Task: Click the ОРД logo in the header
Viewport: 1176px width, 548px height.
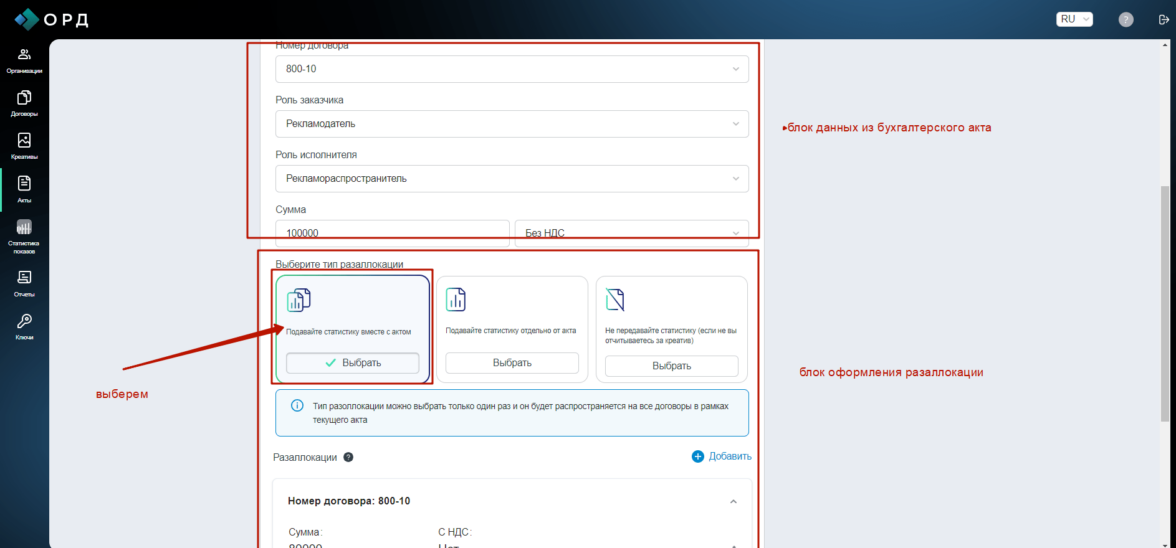Action: pos(52,19)
